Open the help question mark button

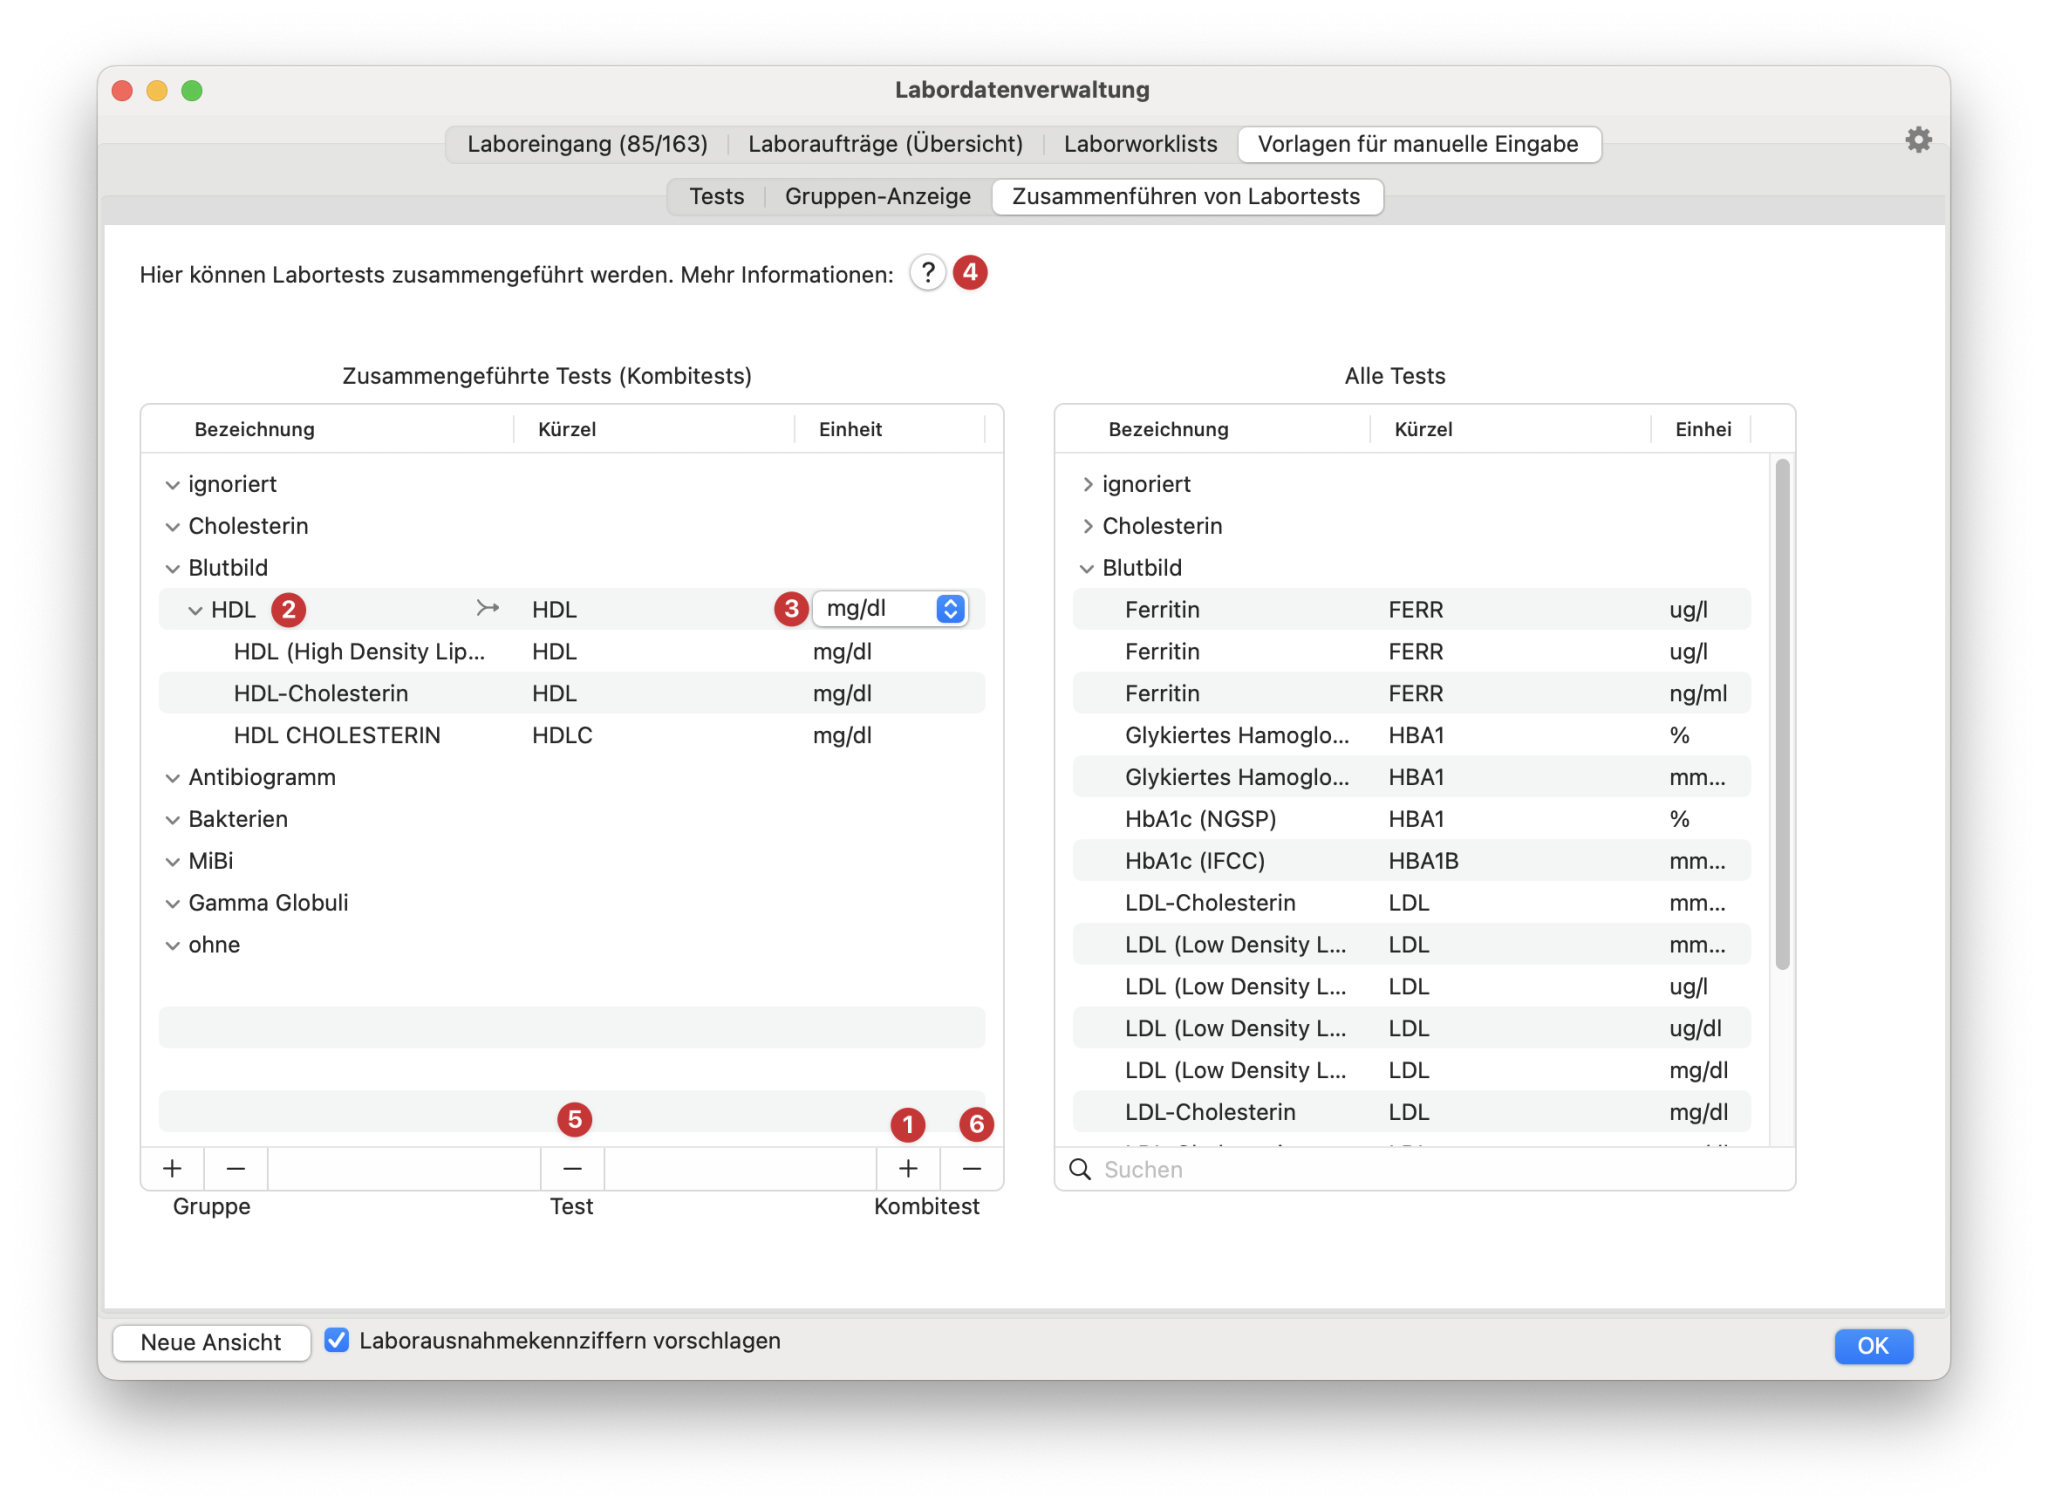[927, 273]
